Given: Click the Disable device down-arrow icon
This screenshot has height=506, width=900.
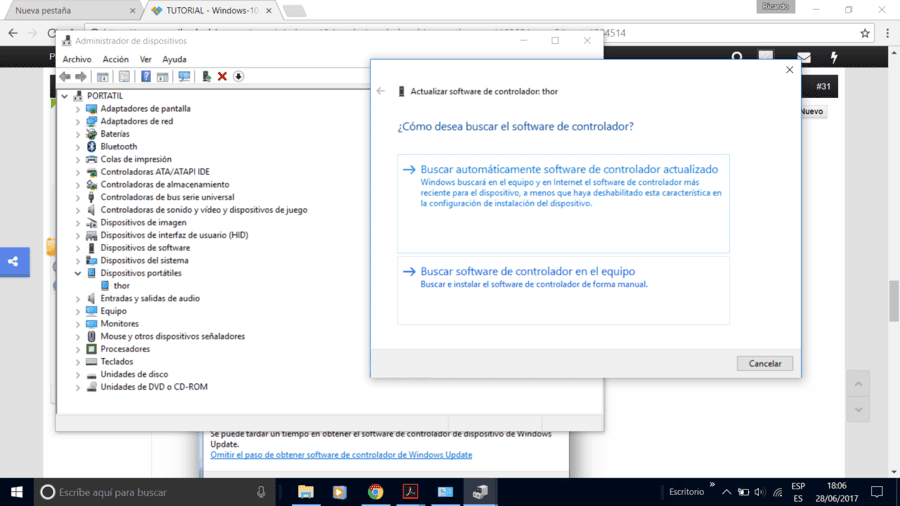Looking at the screenshot, I should pyautogui.click(x=239, y=76).
